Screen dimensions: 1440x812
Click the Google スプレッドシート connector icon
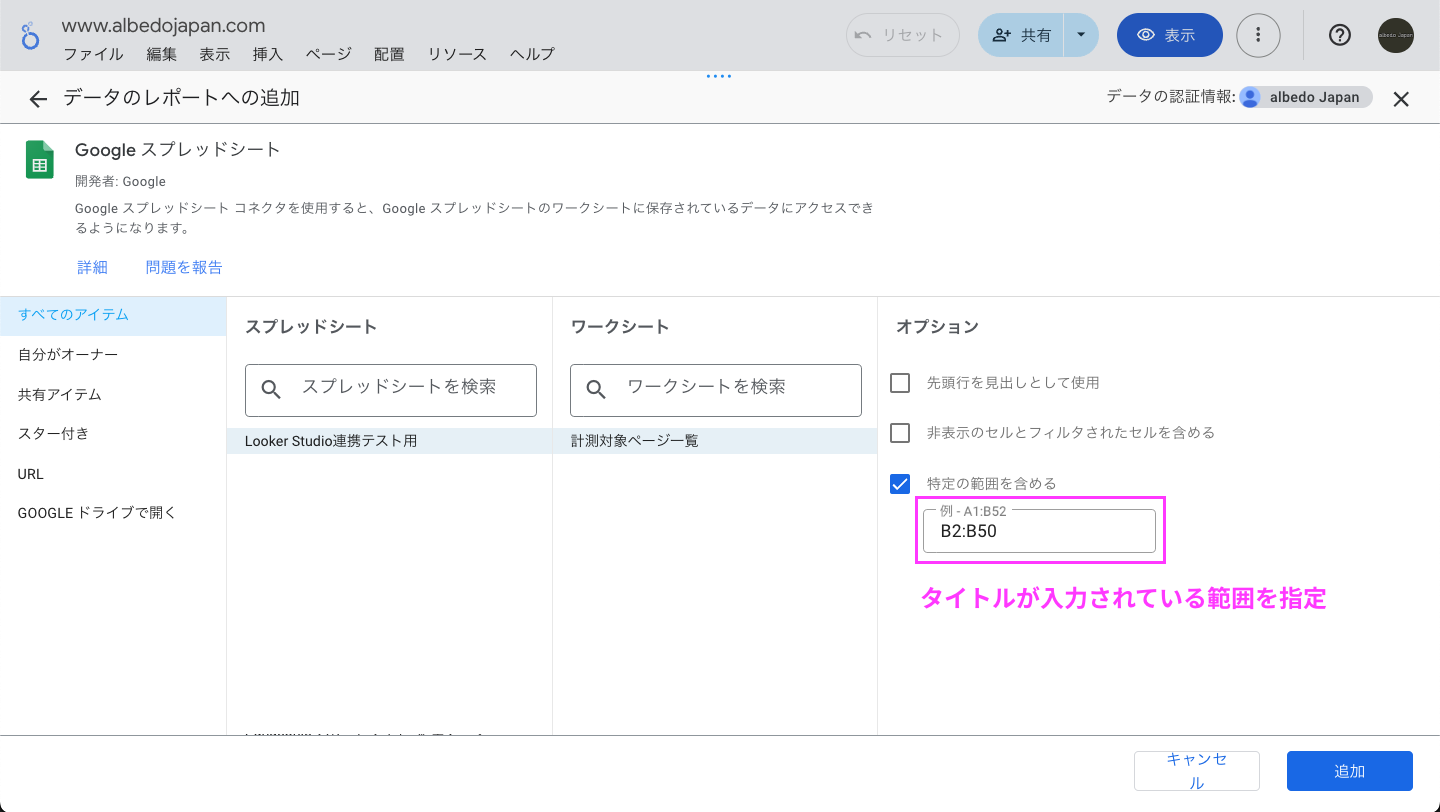[x=39, y=159]
